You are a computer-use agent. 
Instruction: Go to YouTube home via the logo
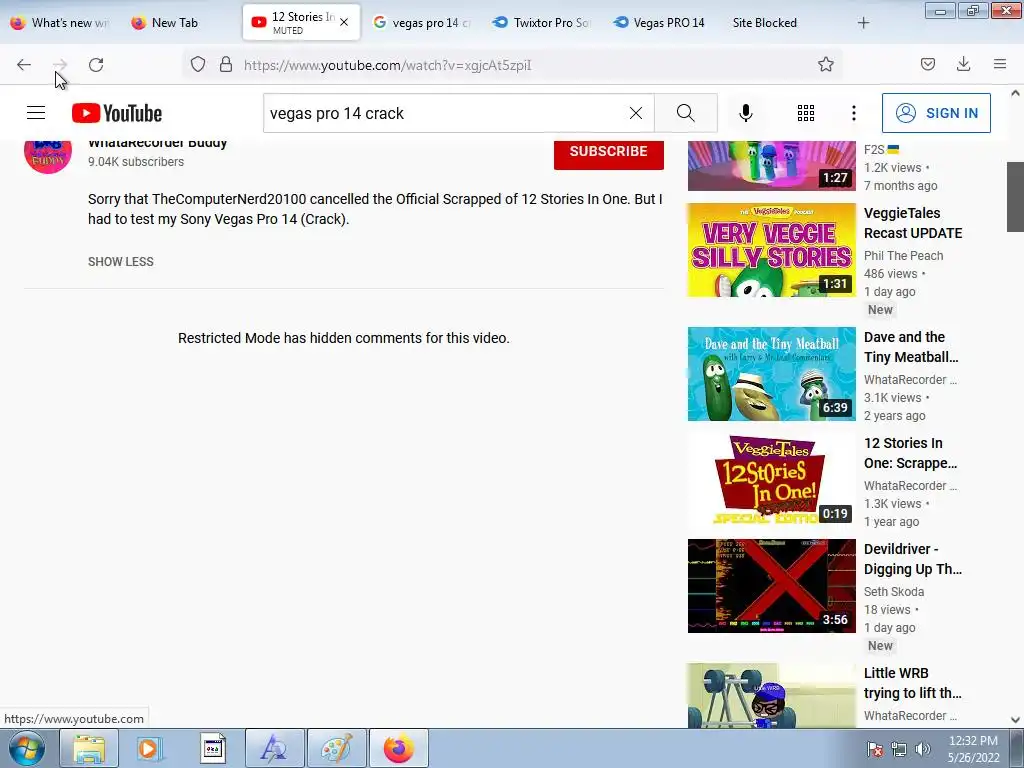click(117, 113)
